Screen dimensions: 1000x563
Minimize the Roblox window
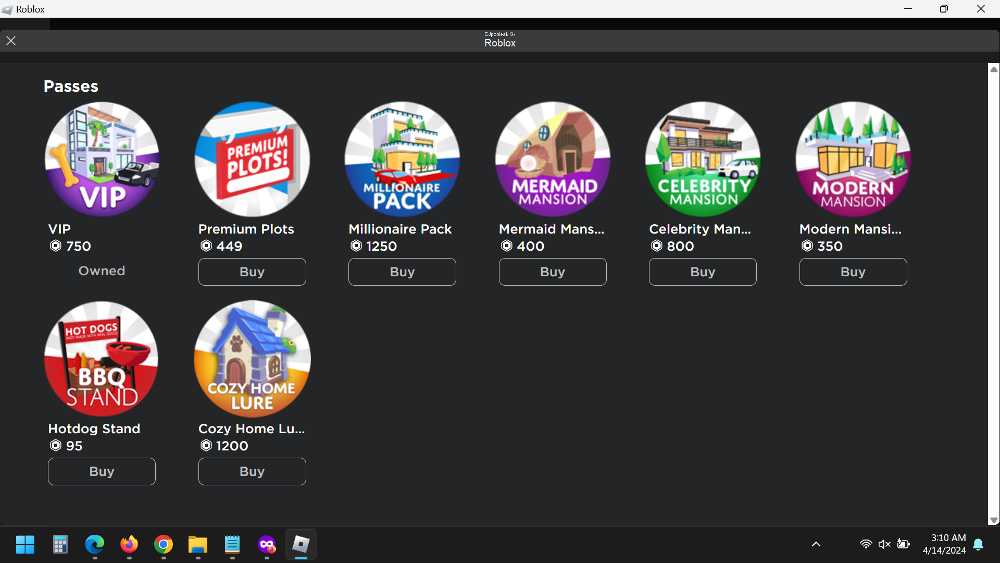click(x=908, y=9)
